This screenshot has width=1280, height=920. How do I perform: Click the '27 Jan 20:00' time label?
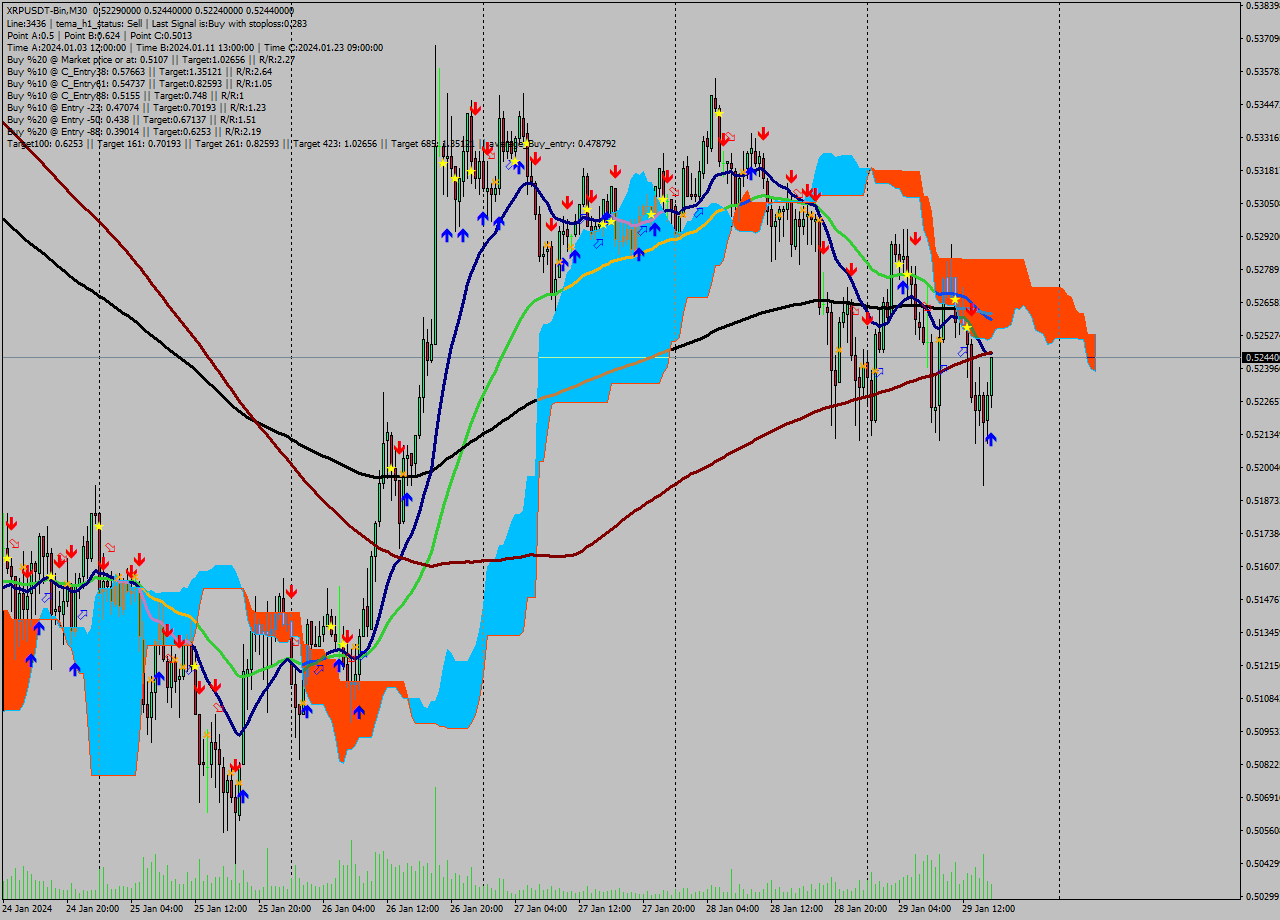[669, 909]
